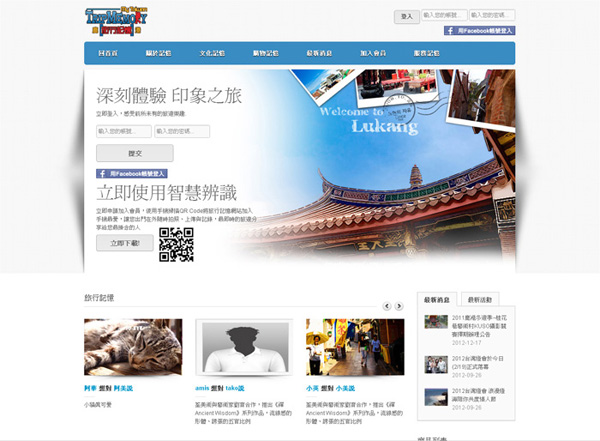Open the 最新消息 tab in the sidebar

(441, 299)
